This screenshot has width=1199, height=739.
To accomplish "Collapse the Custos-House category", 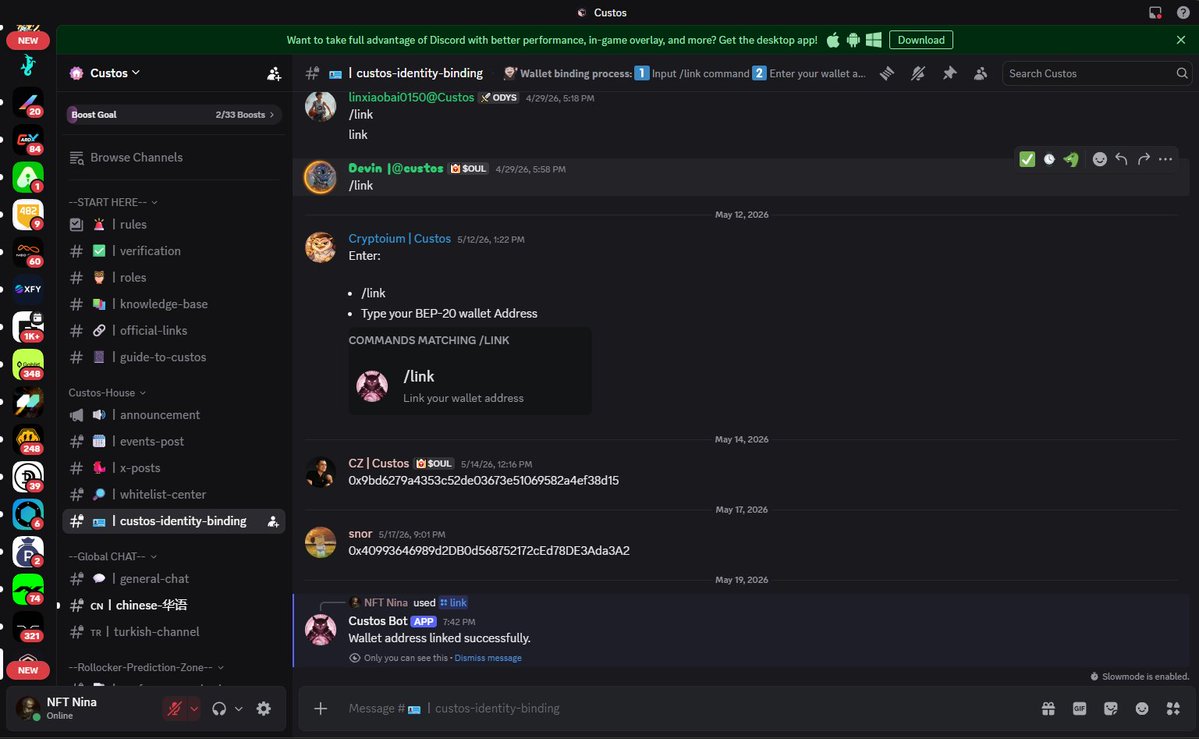I will (x=107, y=392).
